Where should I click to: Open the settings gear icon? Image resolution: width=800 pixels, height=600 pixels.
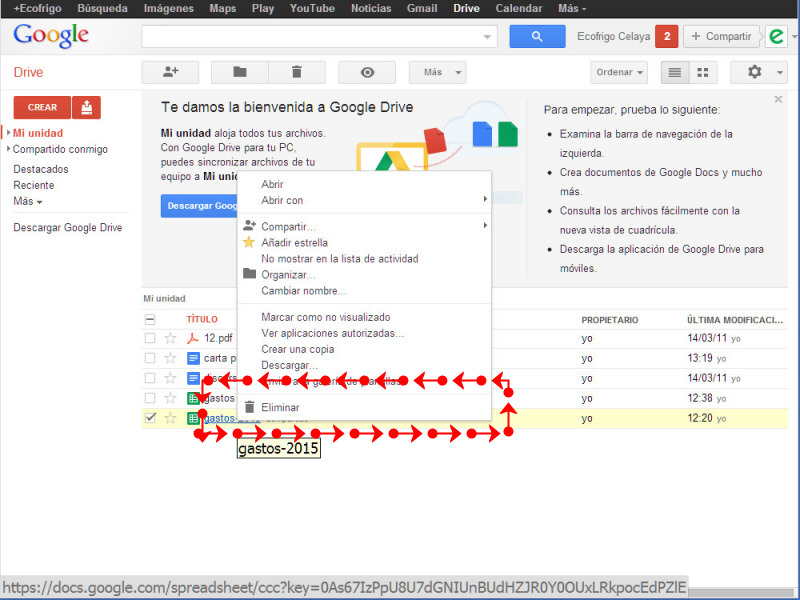pos(754,72)
